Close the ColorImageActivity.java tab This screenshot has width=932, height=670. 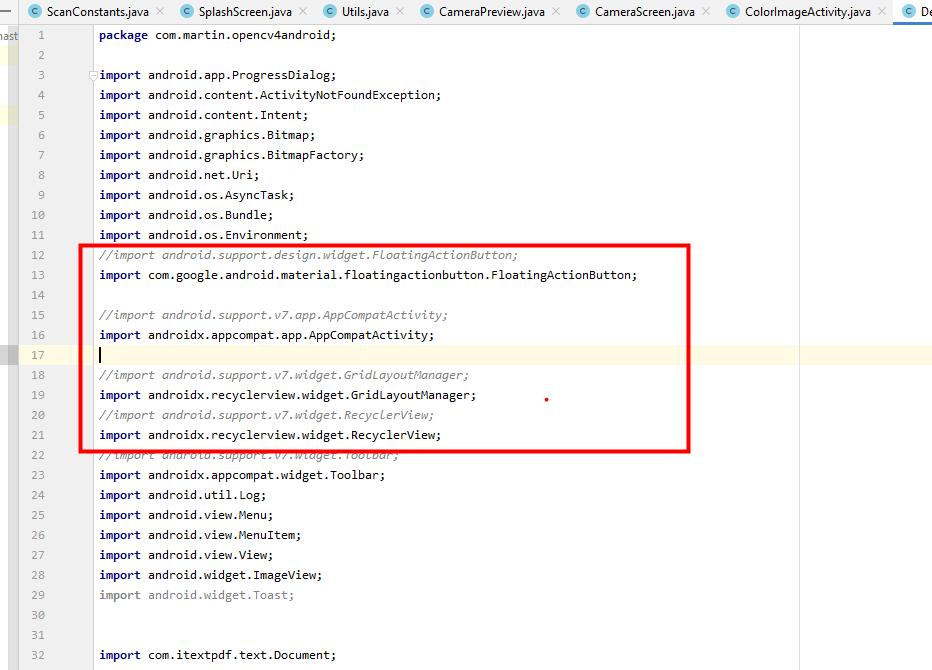point(882,11)
